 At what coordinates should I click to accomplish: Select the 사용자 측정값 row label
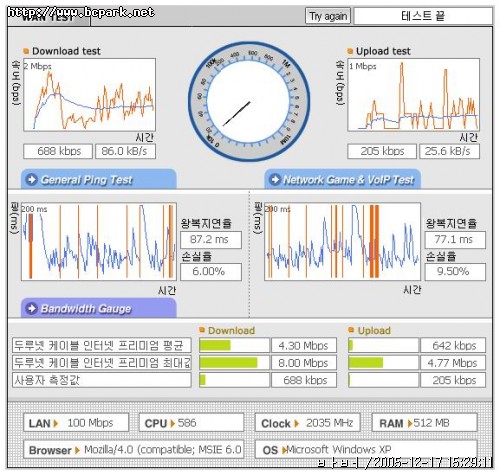point(102,380)
